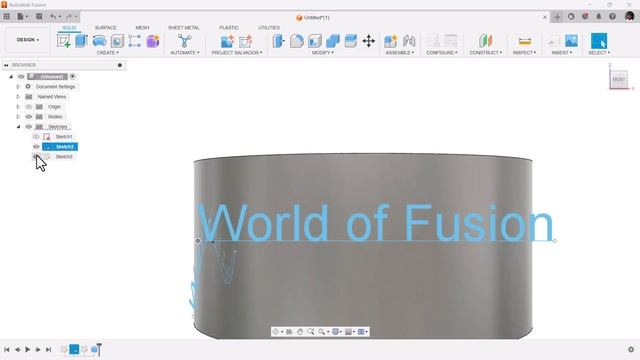Toggle visibility eye of Sketches folder
Image resolution: width=640 pixels, height=360 pixels.
coord(29,127)
